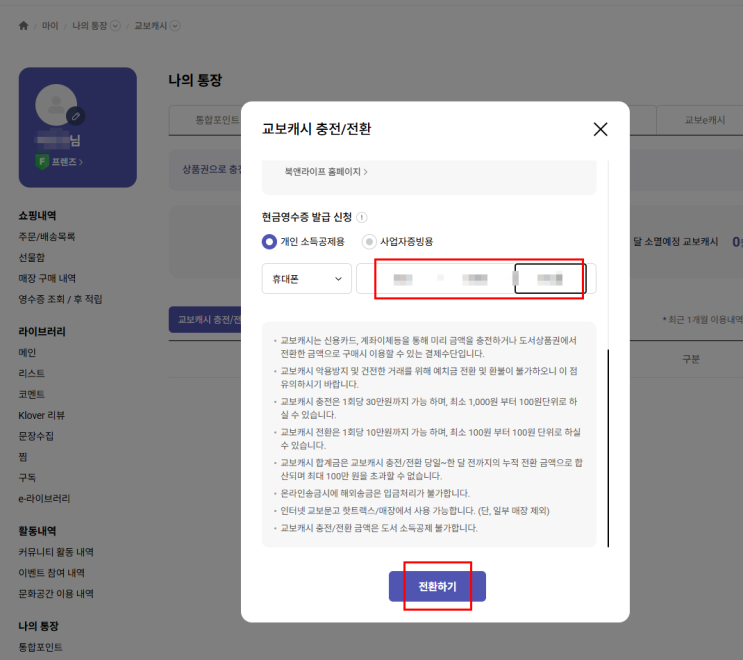Click 구분 column header
Screen dimensions: 743x660
coord(690,359)
